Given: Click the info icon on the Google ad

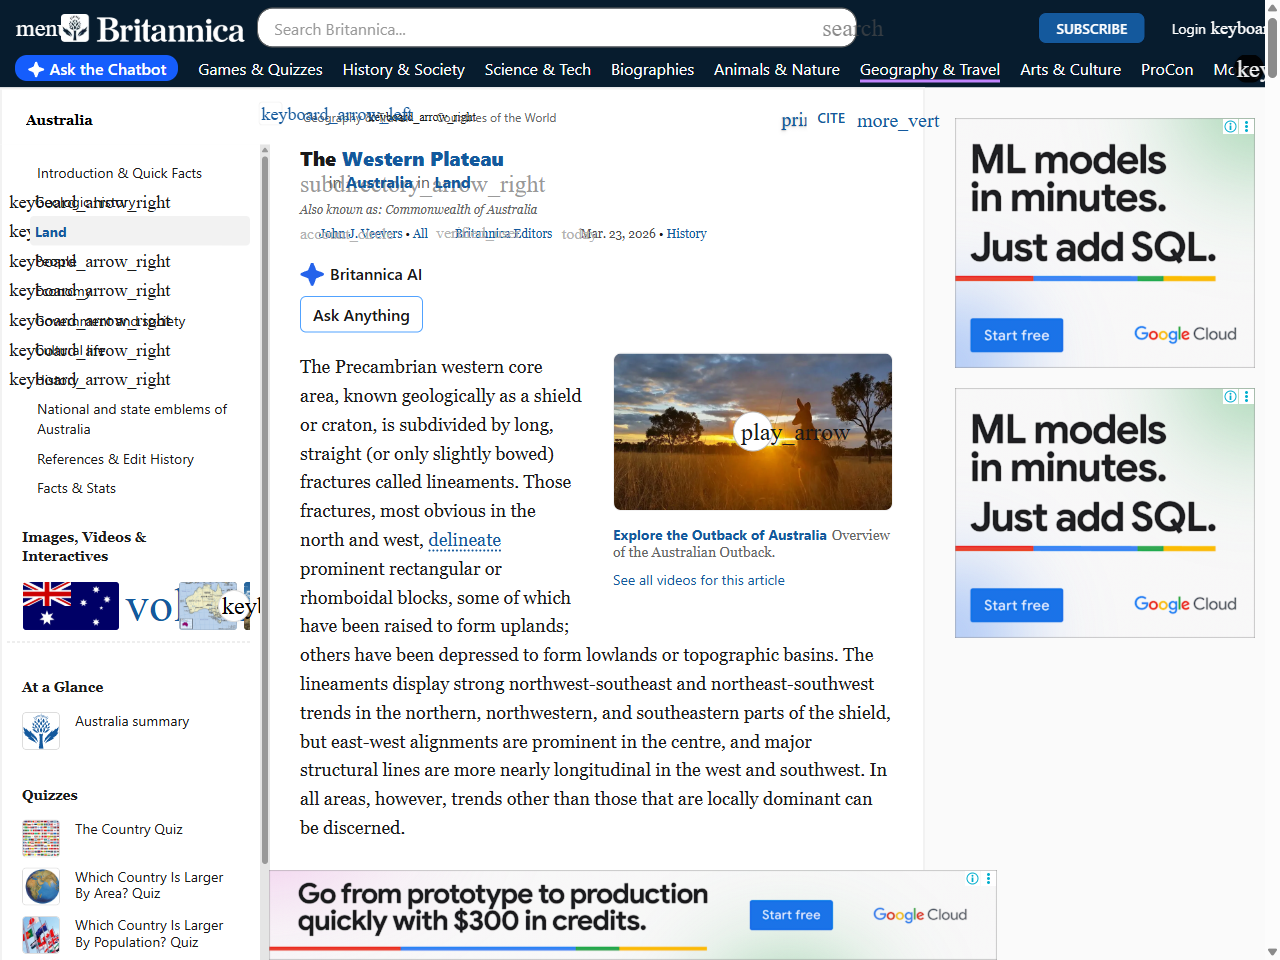Looking at the screenshot, I should click(1230, 127).
